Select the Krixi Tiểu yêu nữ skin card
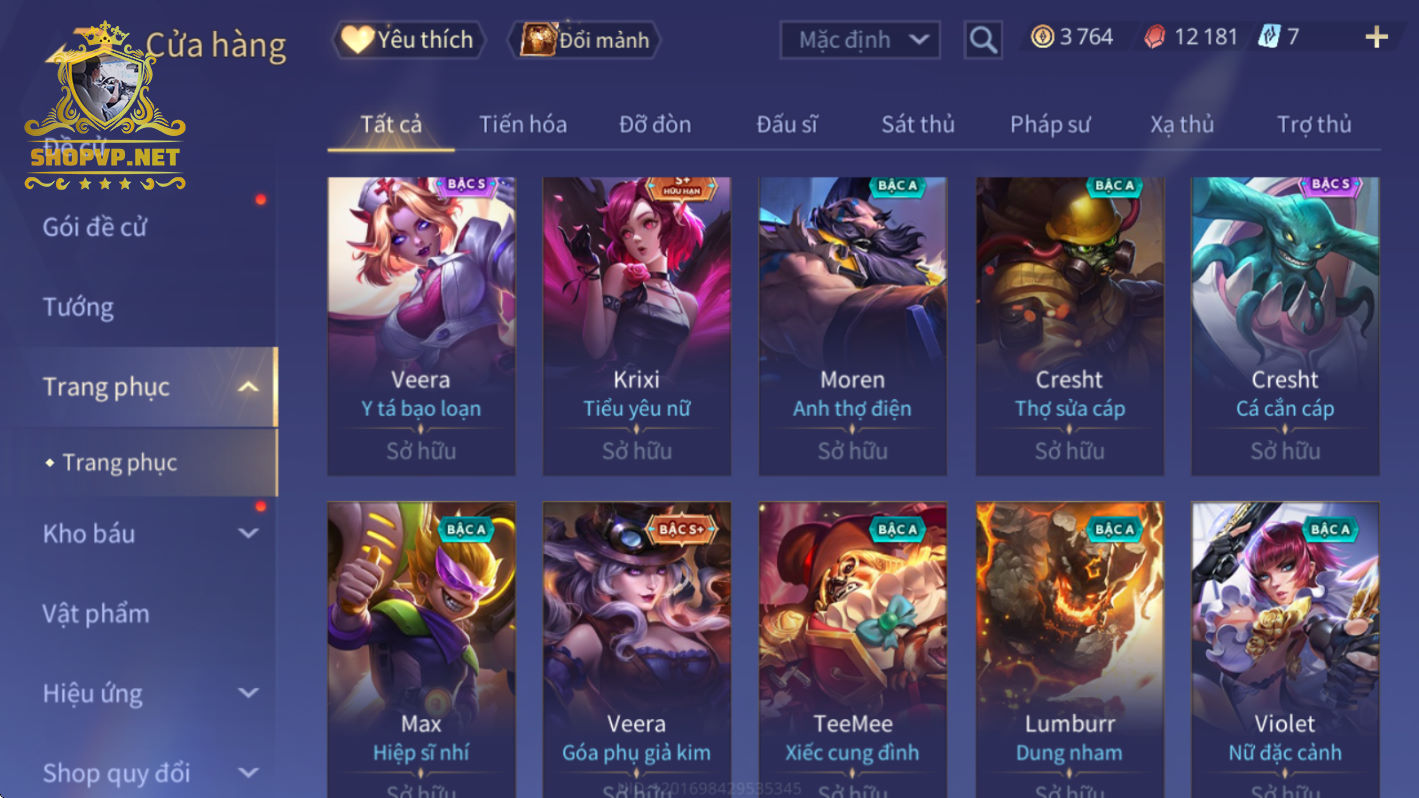Viewport: 1419px width, 798px height. tap(637, 326)
